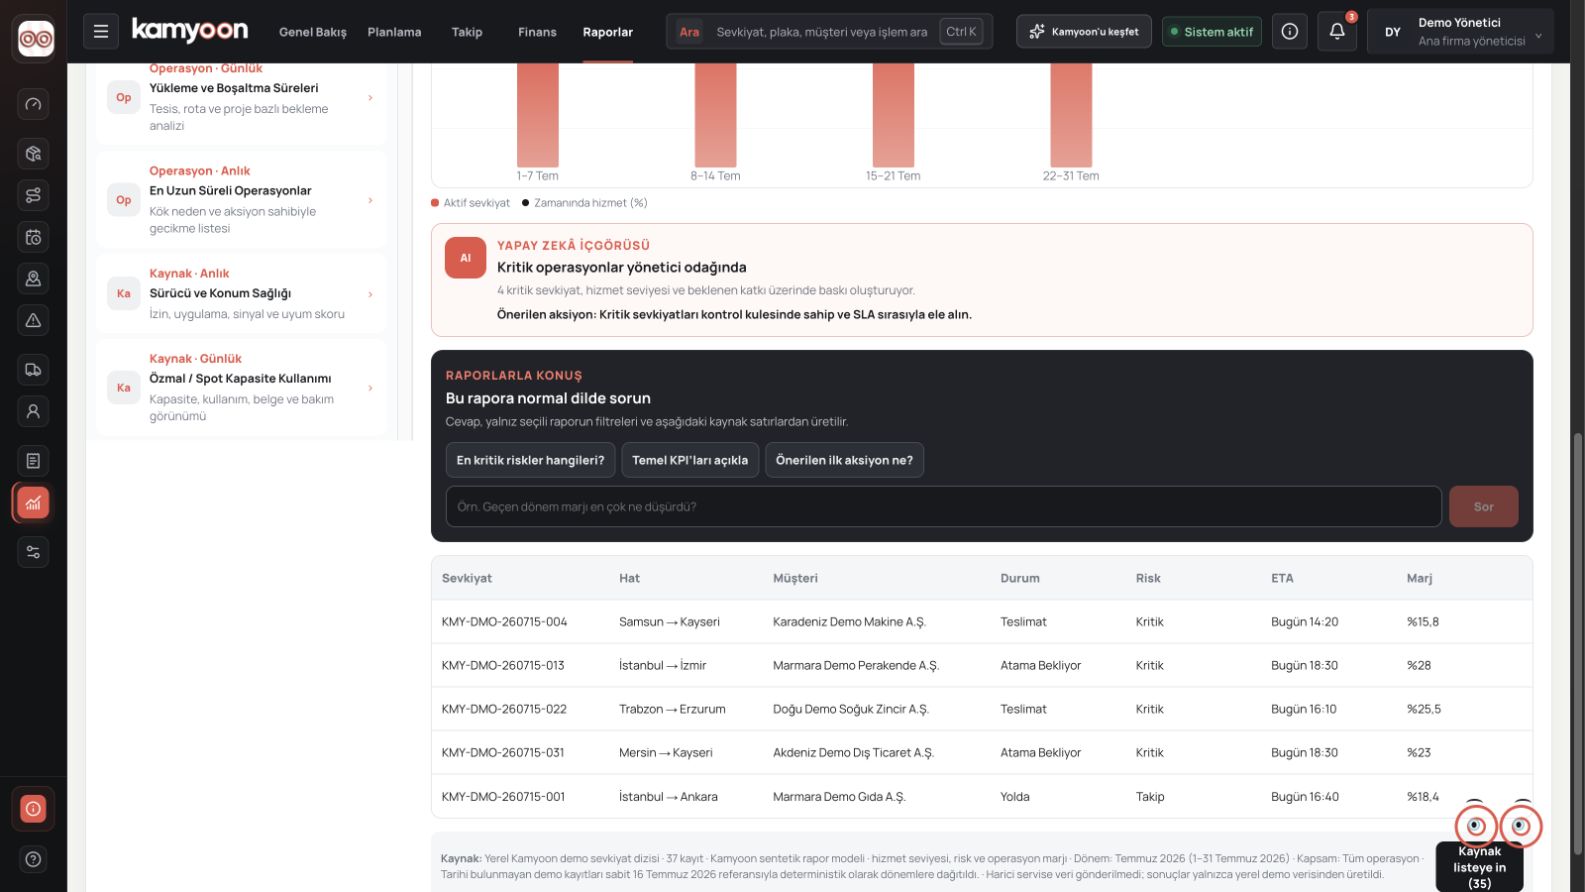Expand the En Uzun Süreli Operasyonlar report
1585x892 pixels.
click(x=241, y=200)
